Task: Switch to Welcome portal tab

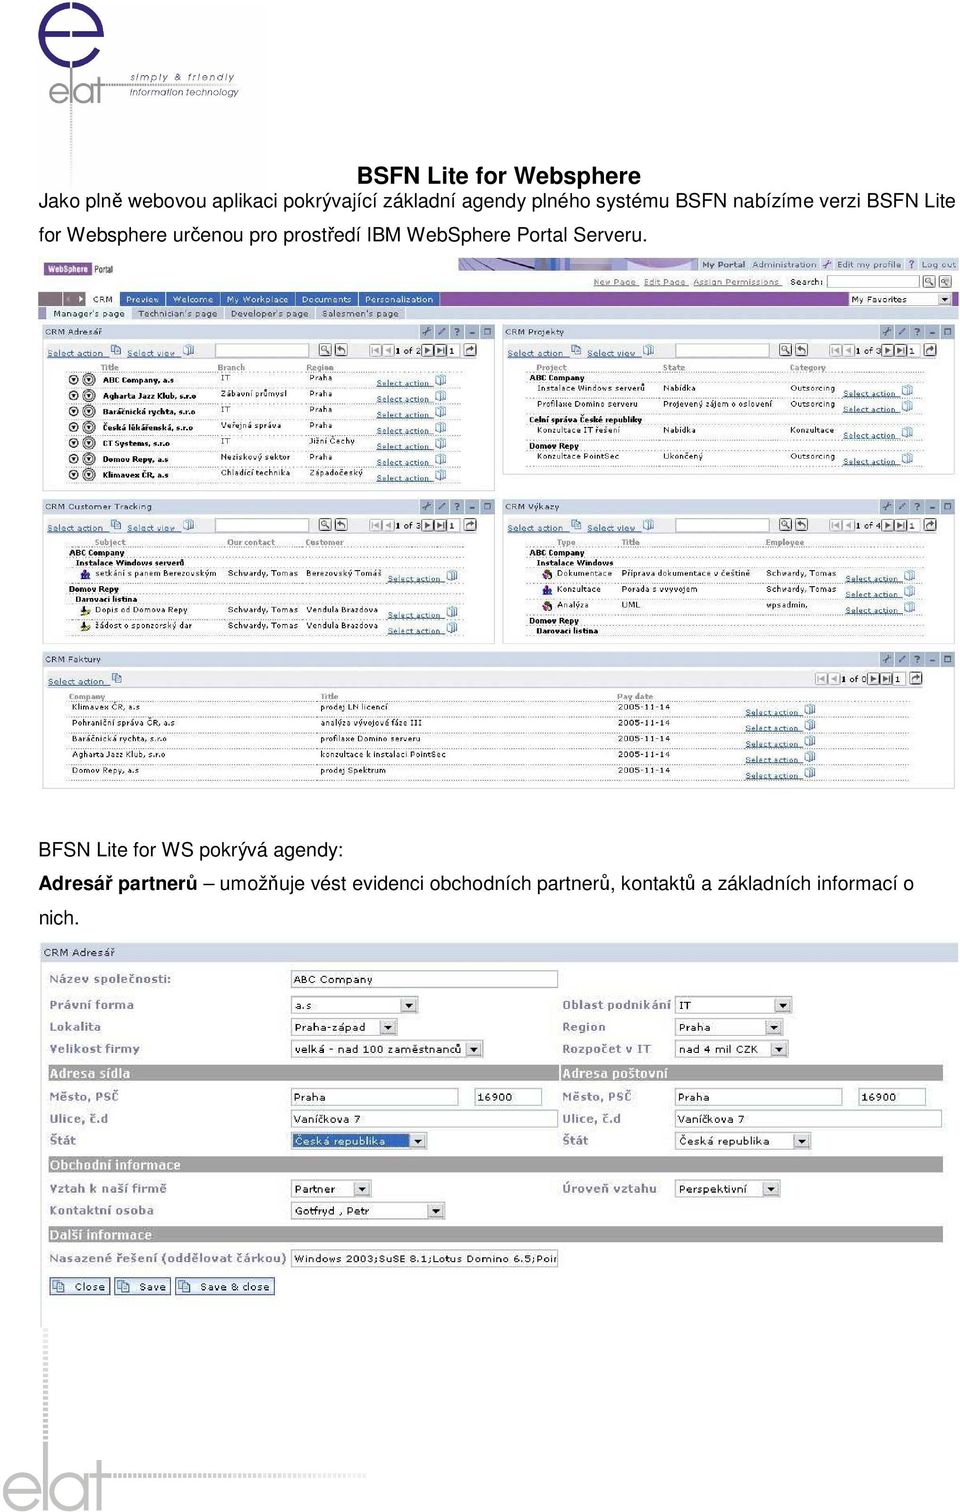Action: tap(192, 299)
